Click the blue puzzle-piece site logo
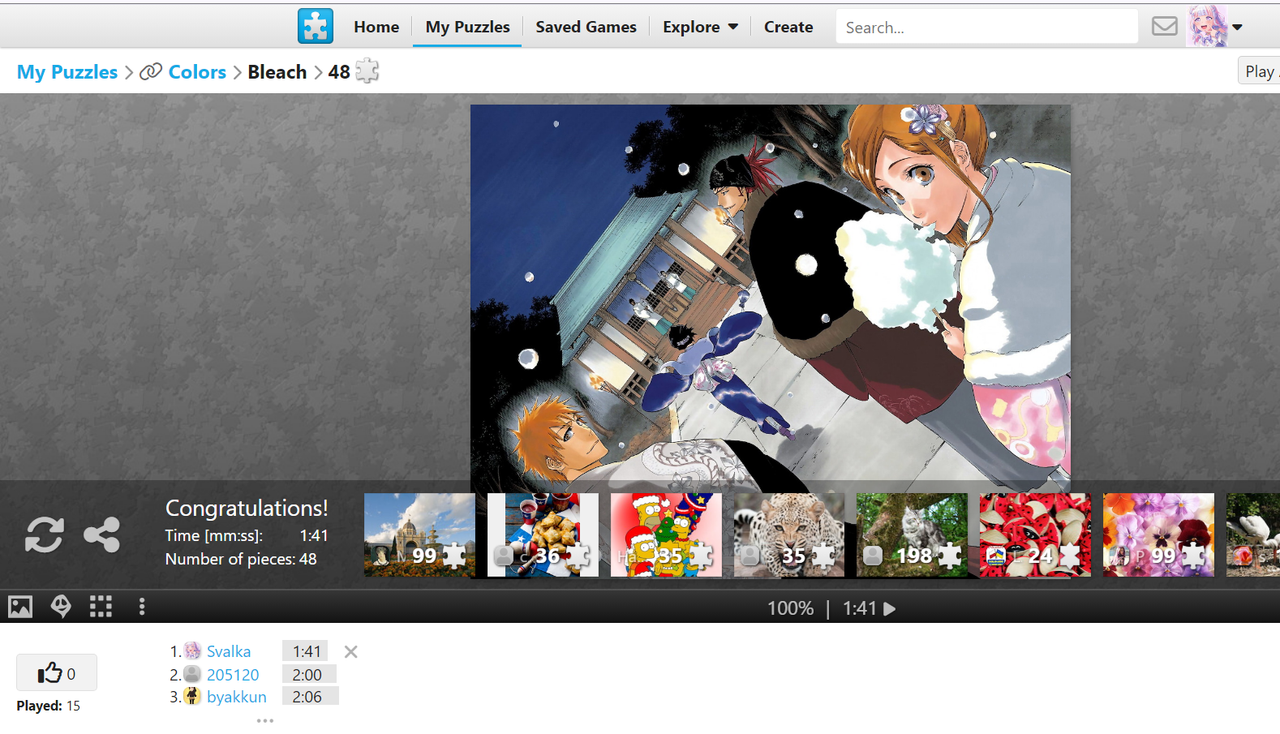Viewport: 1280px width, 734px height. coord(315,26)
